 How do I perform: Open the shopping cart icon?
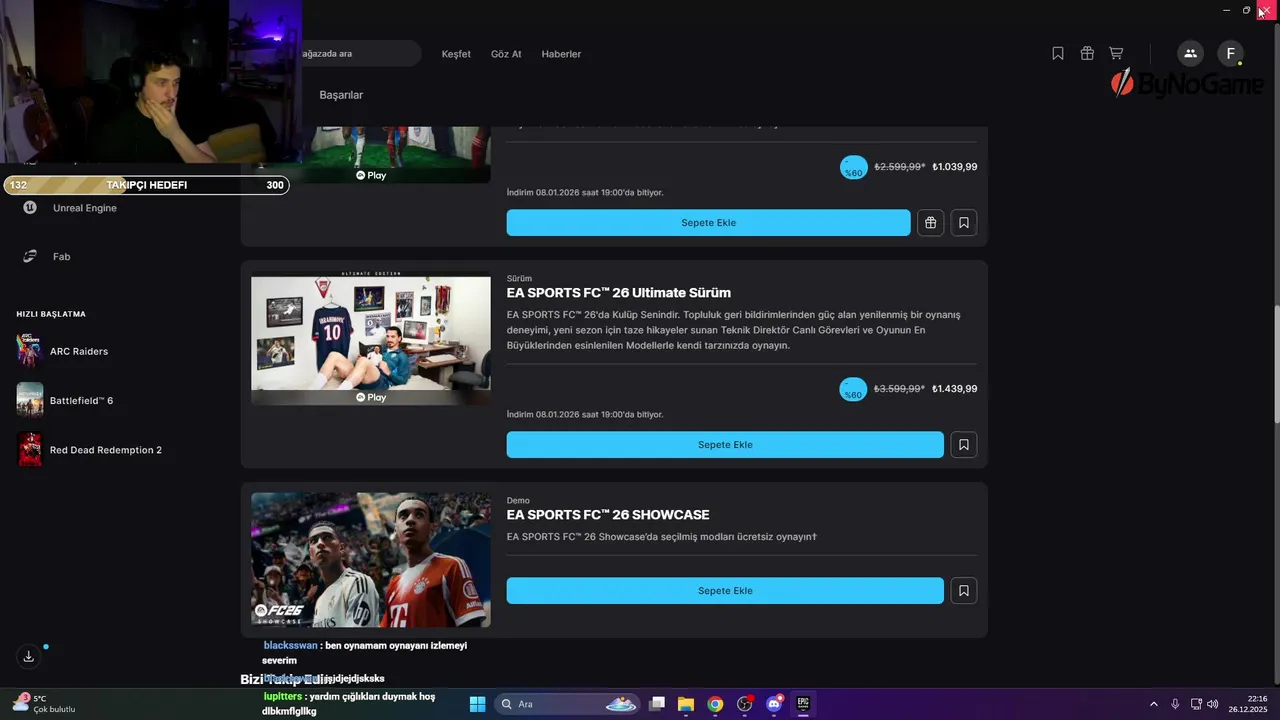(1116, 53)
